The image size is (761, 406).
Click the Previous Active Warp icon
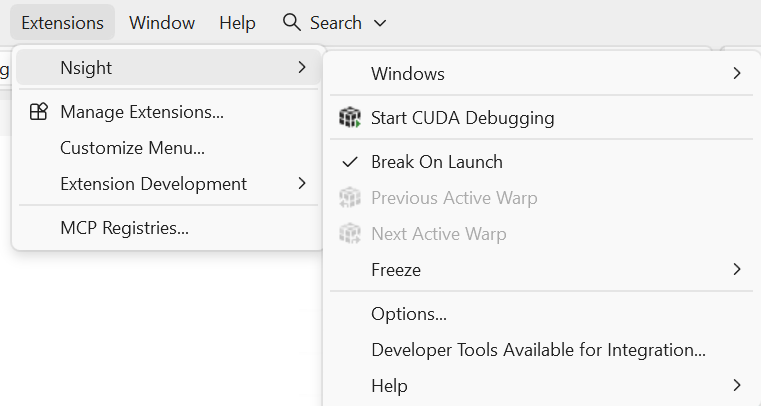[x=349, y=198]
